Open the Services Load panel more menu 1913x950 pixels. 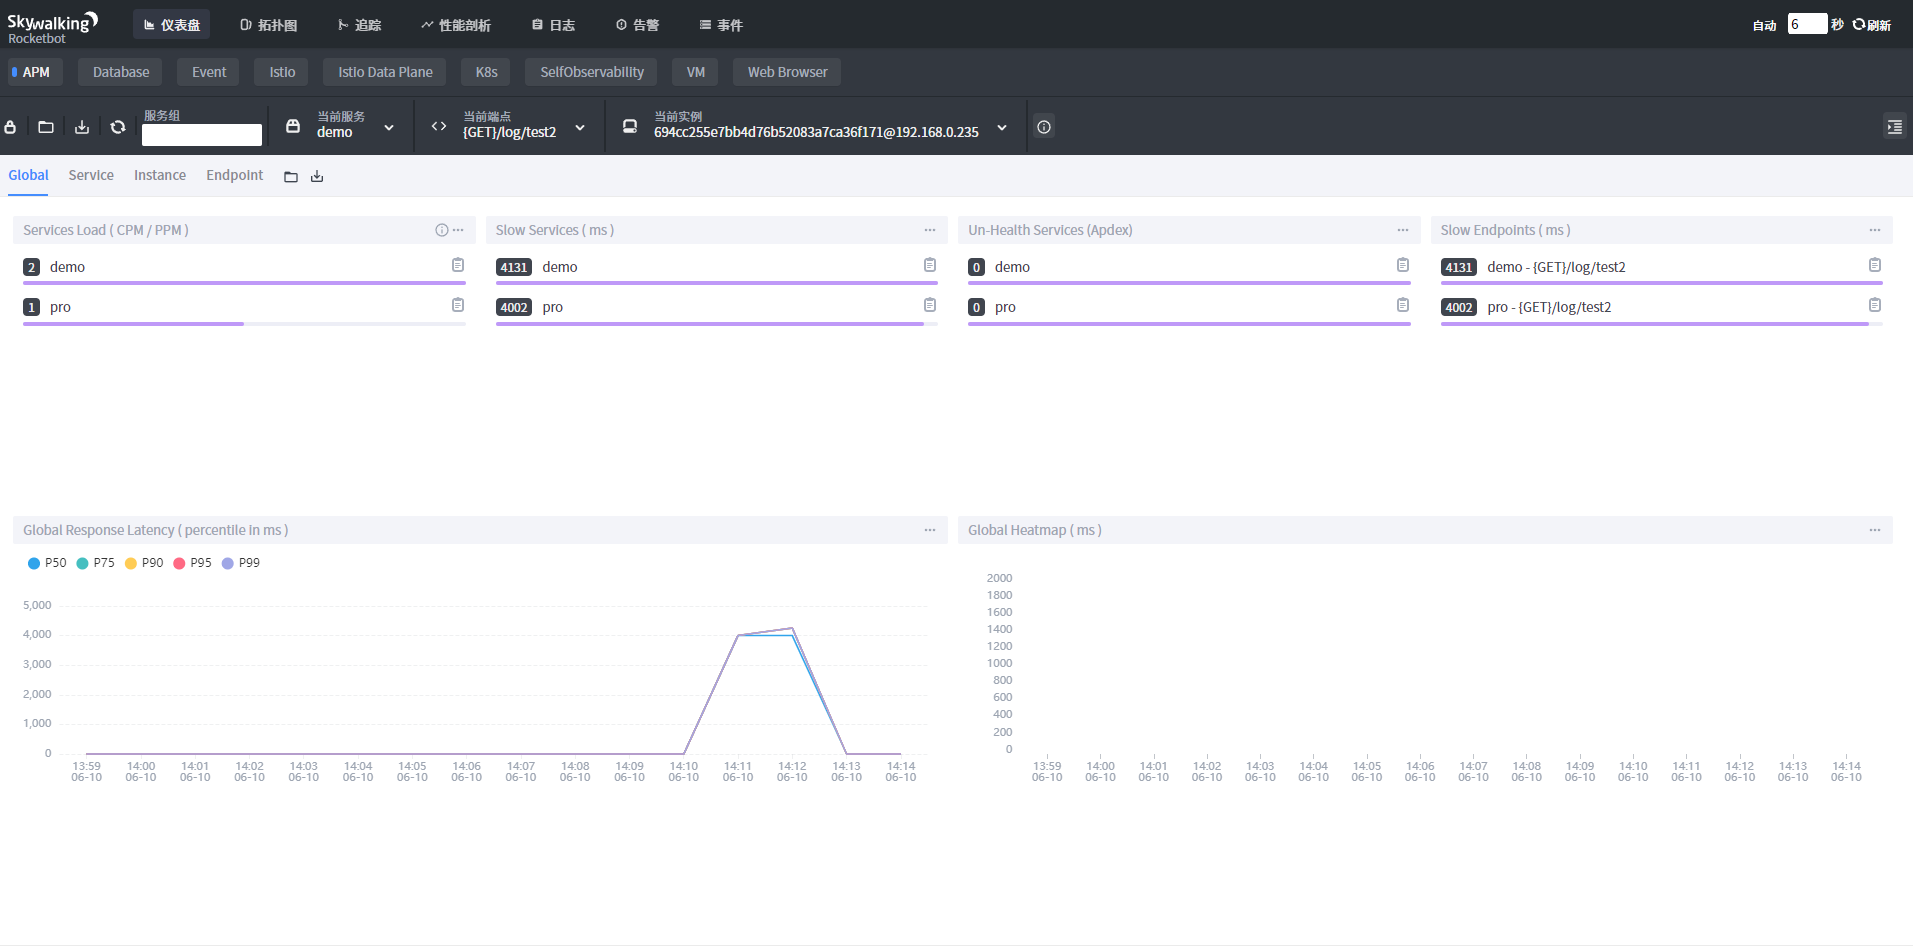[458, 230]
